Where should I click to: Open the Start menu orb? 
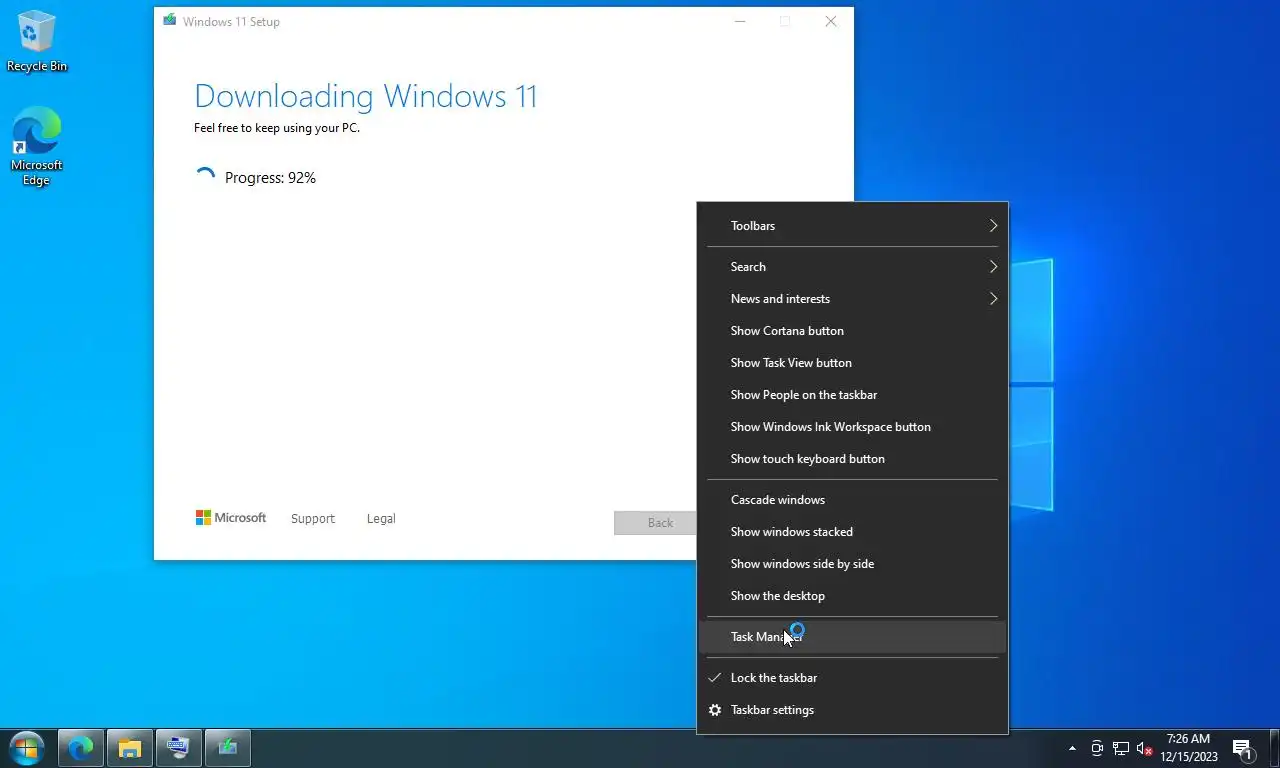tap(27, 747)
